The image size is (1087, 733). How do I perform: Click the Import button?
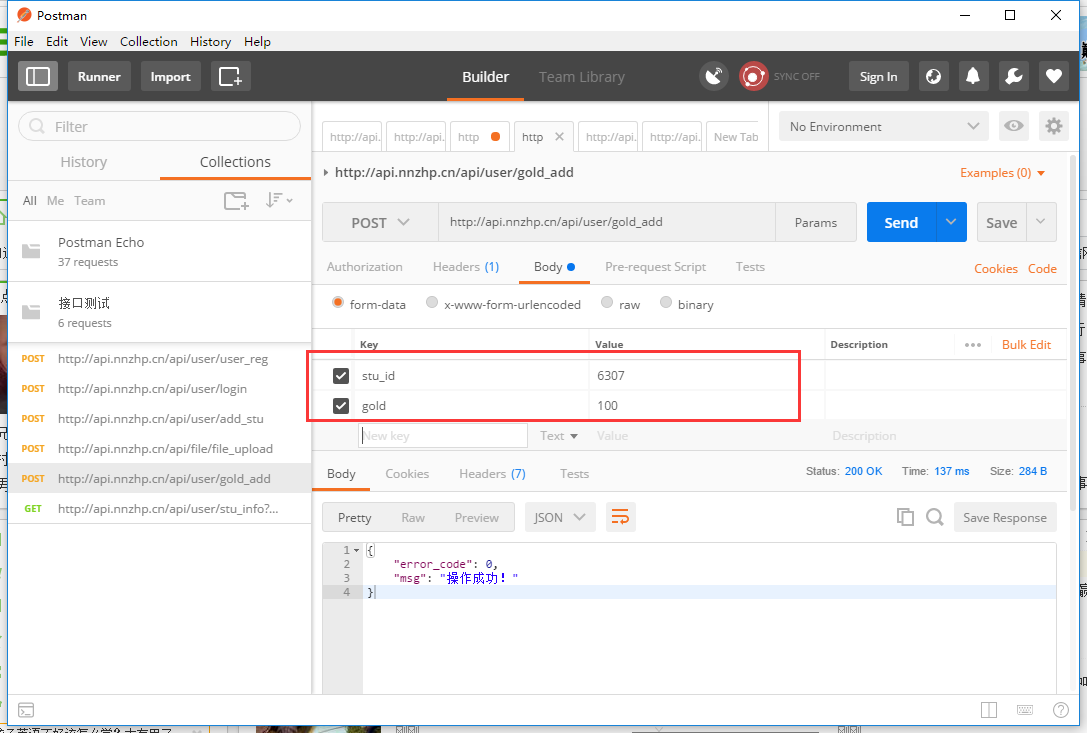[x=171, y=76]
